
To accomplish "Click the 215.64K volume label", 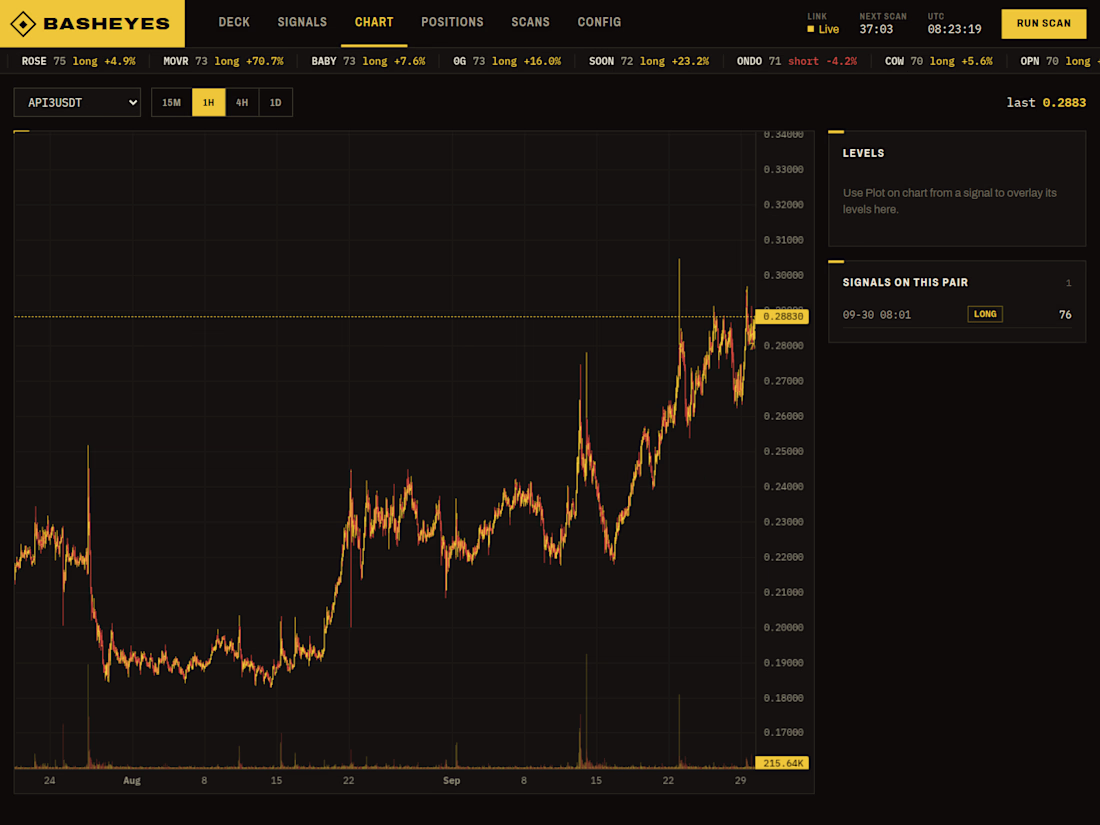I will 782,763.
